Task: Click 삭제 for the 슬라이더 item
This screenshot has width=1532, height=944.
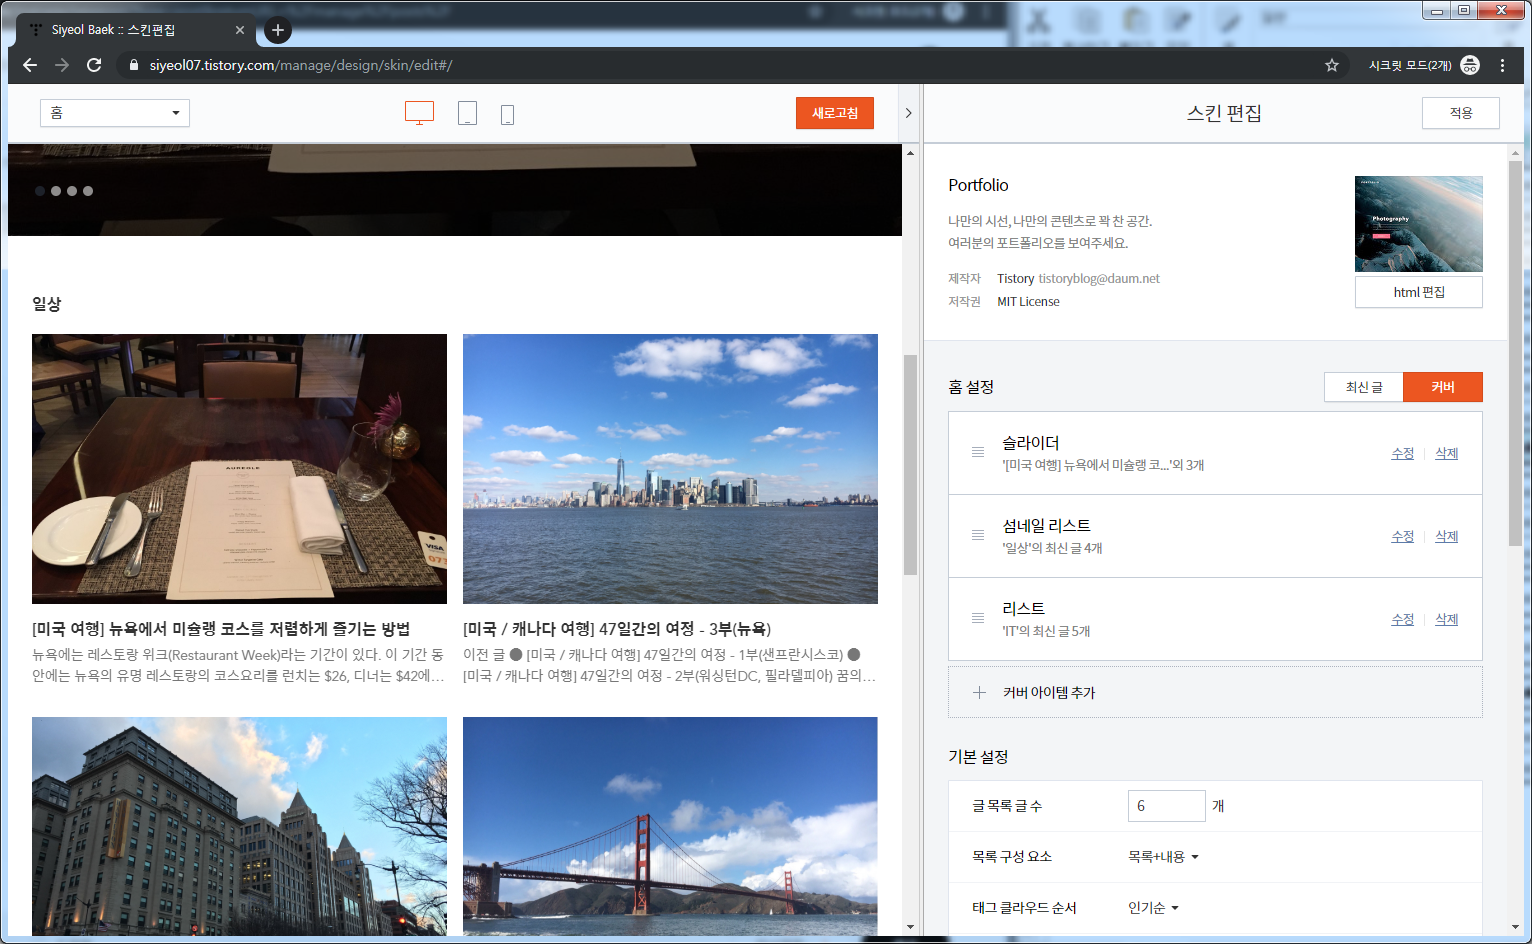Action: point(1447,453)
